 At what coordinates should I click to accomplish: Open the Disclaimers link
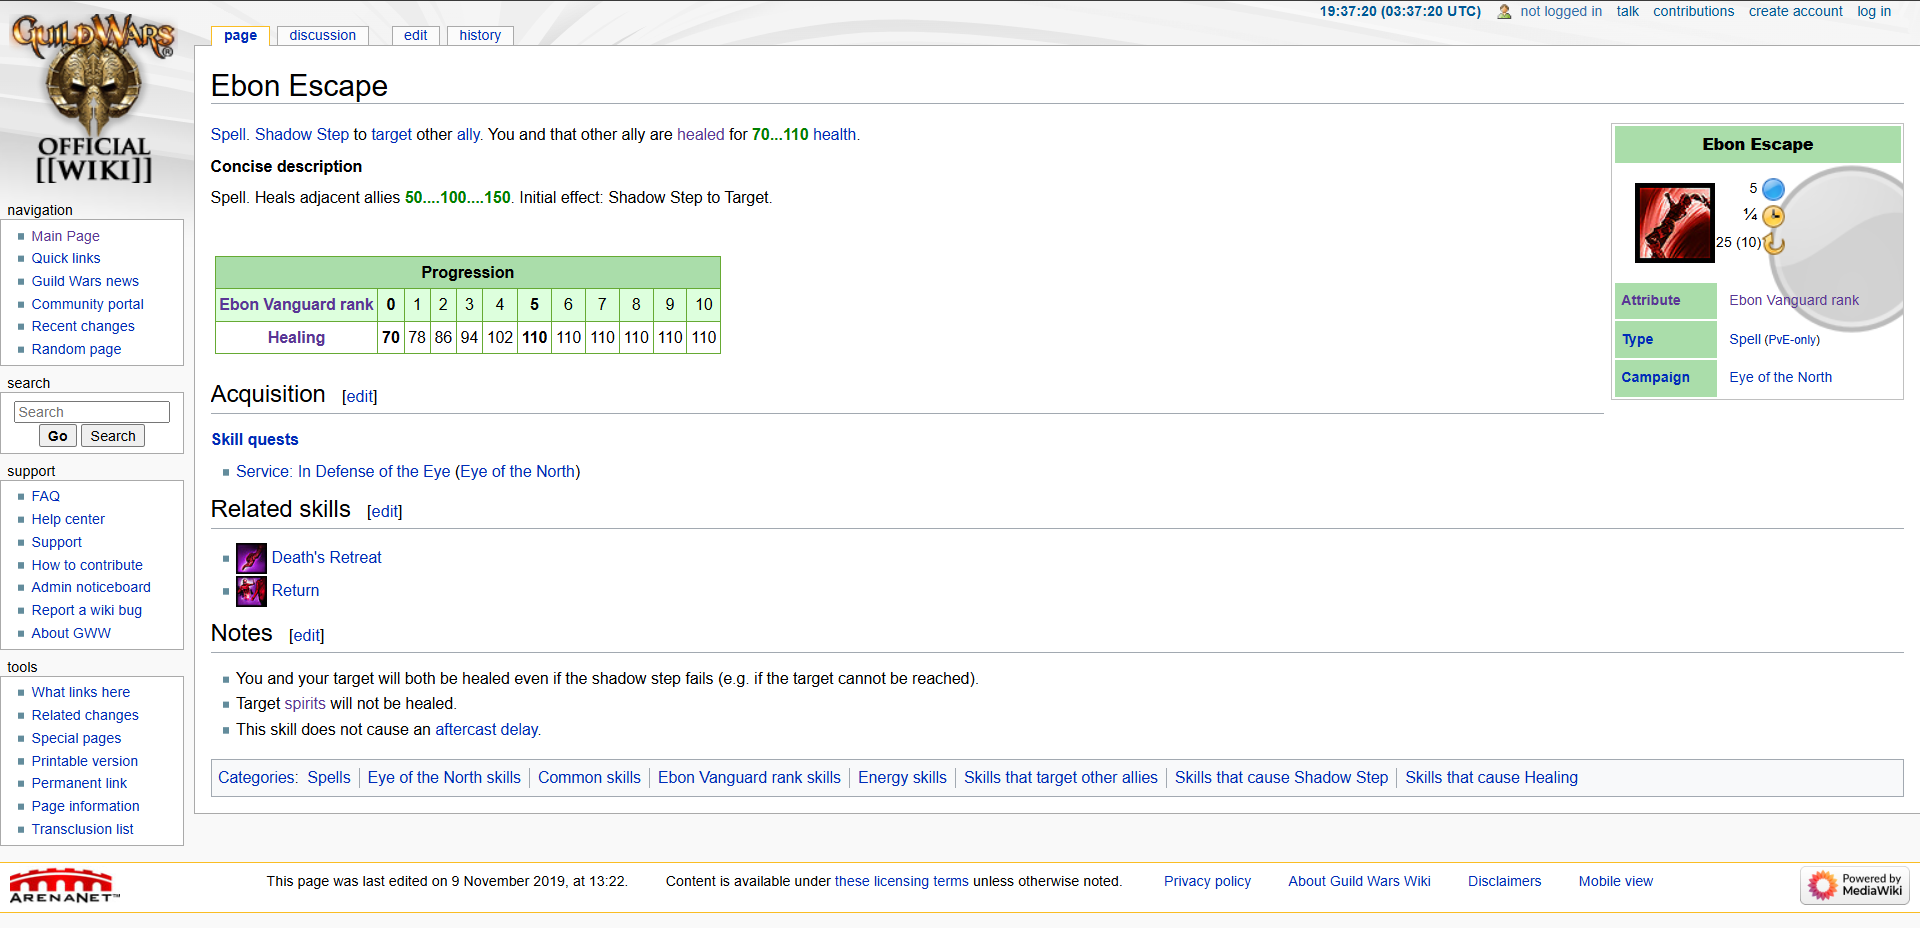[x=1504, y=881]
